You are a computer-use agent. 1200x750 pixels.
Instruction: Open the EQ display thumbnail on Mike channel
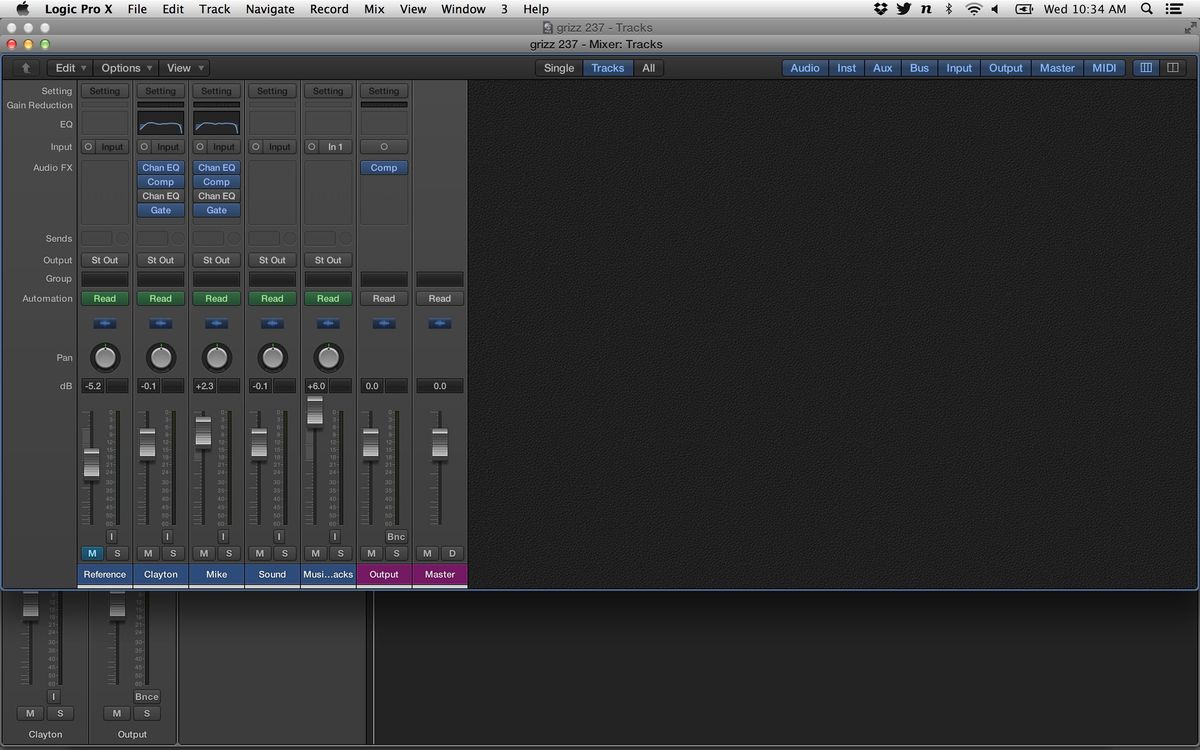click(x=216, y=124)
